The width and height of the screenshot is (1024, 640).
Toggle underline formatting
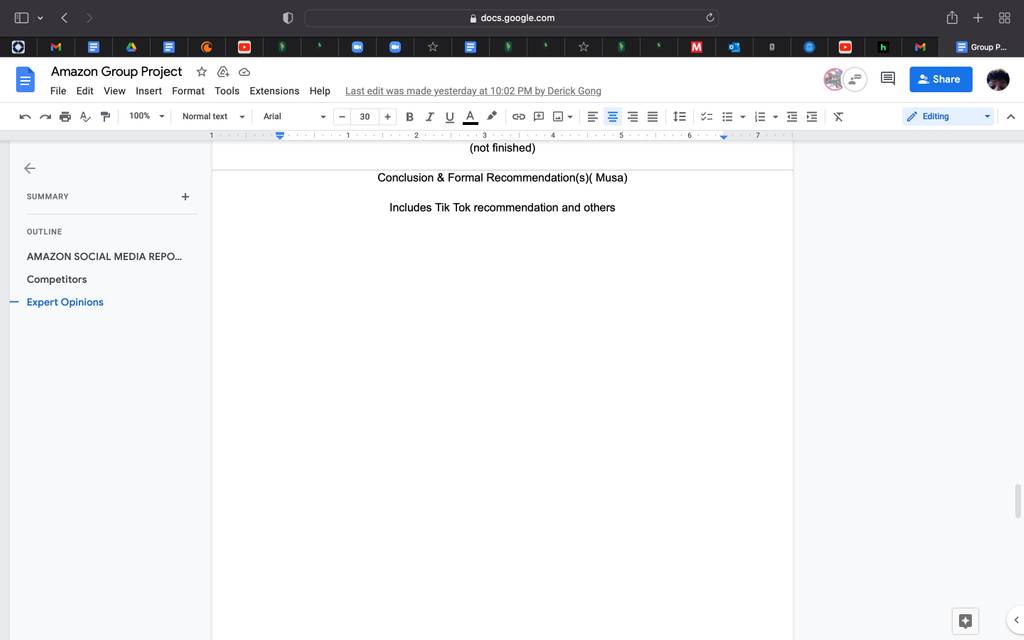[449, 117]
